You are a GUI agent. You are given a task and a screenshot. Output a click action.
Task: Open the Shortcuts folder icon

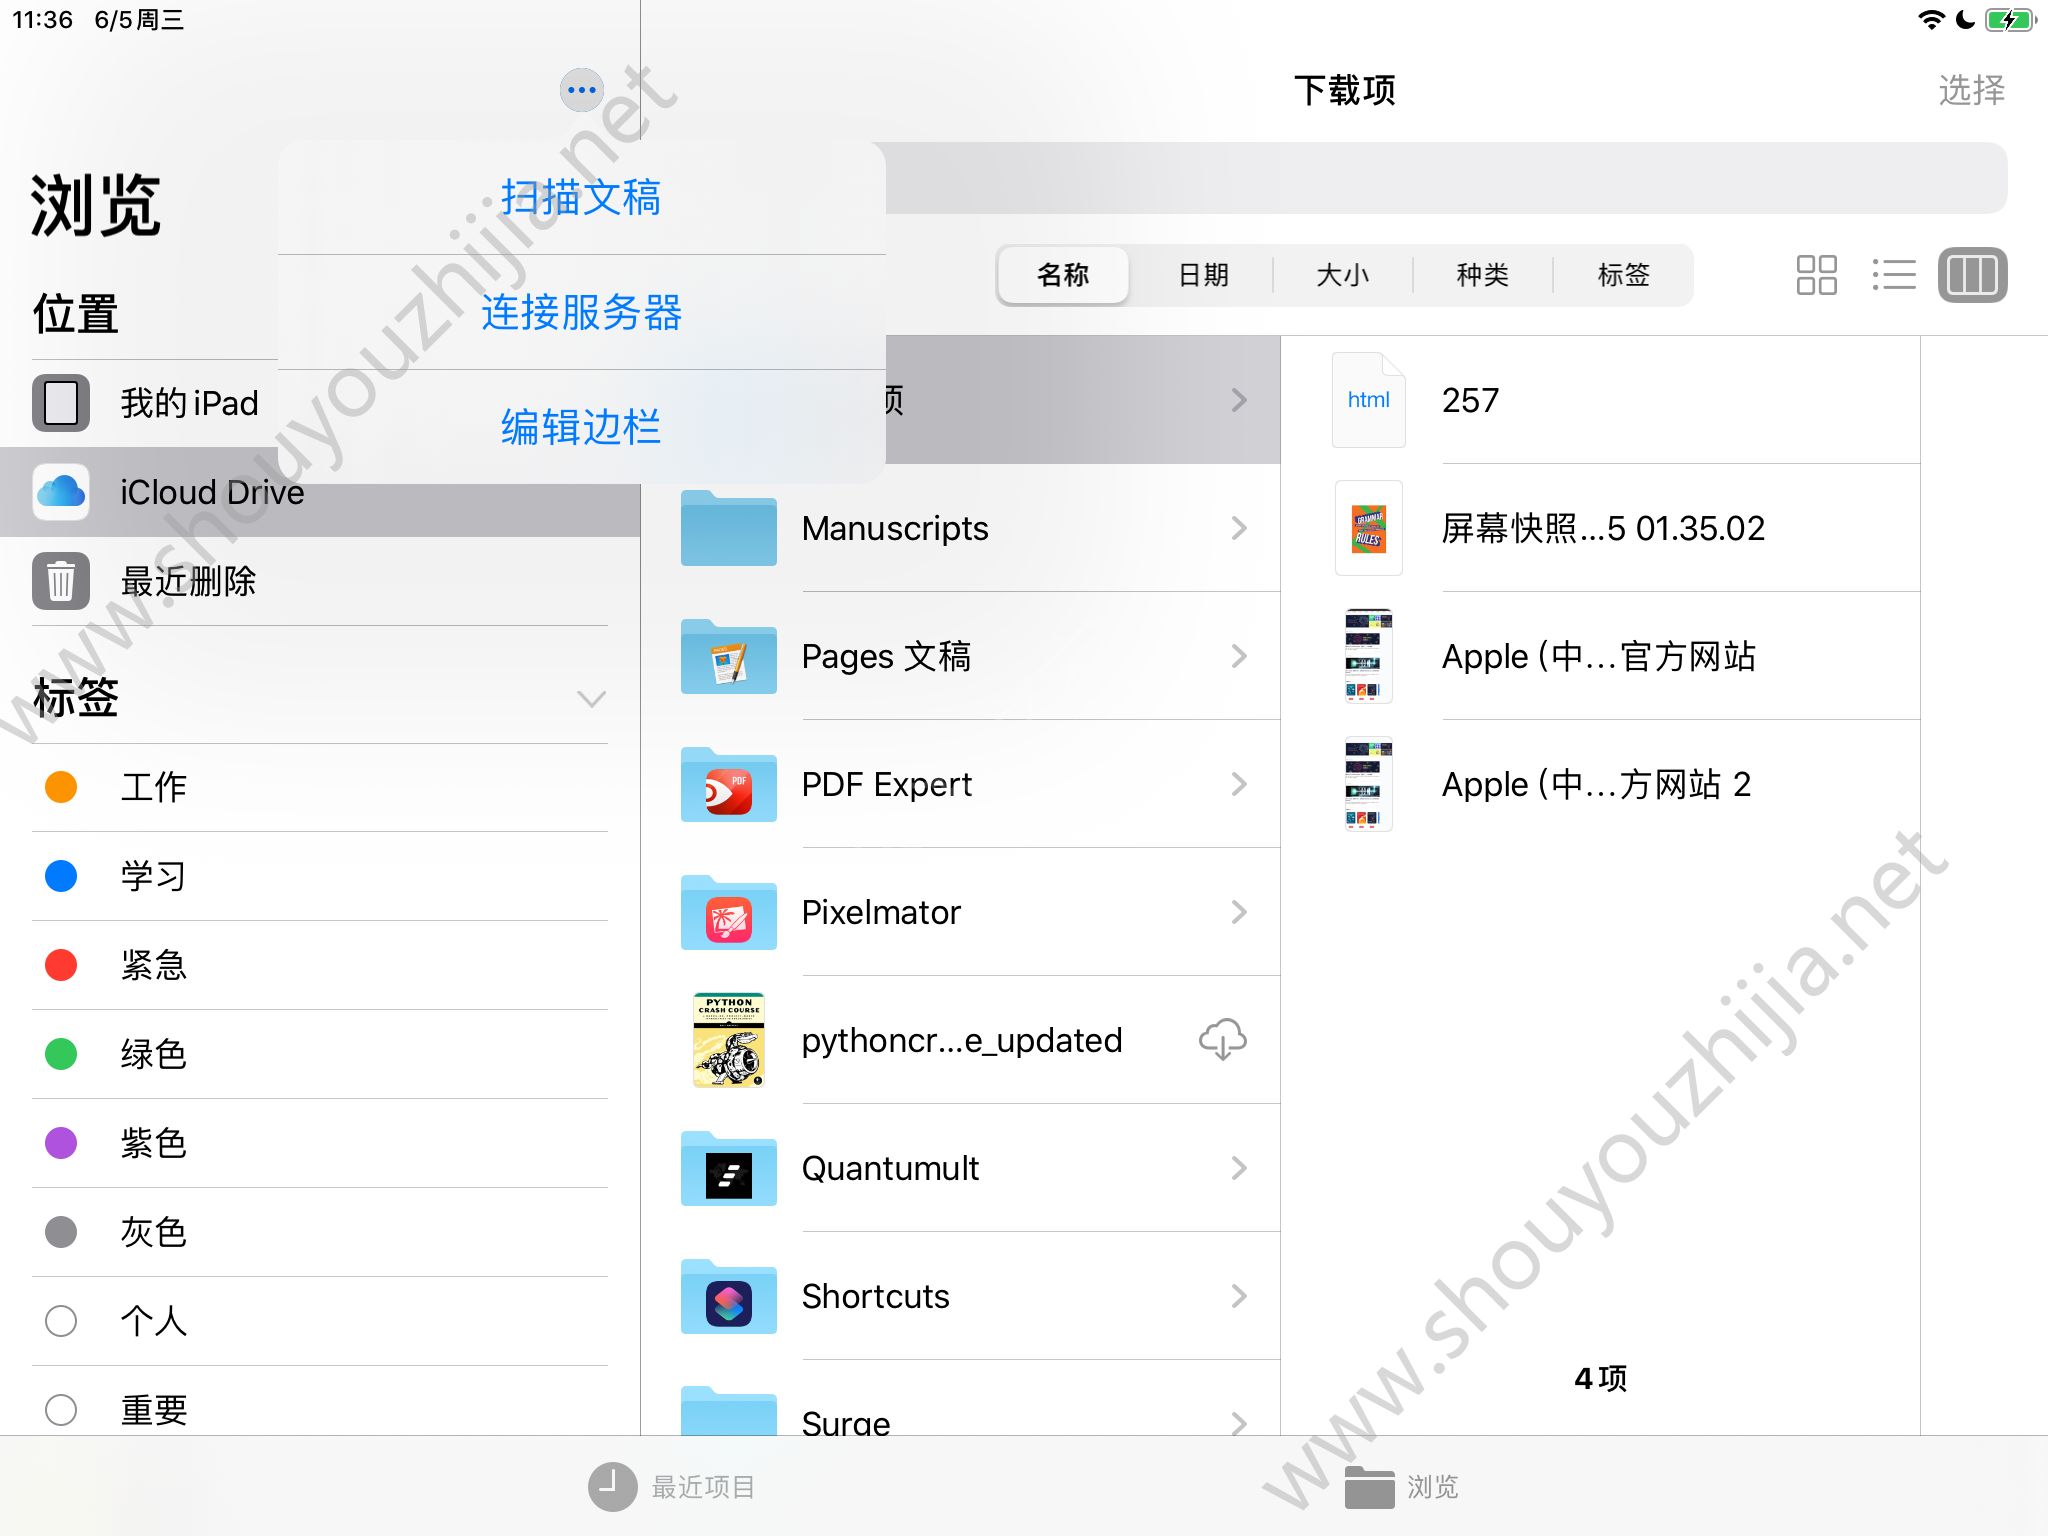click(x=729, y=1296)
